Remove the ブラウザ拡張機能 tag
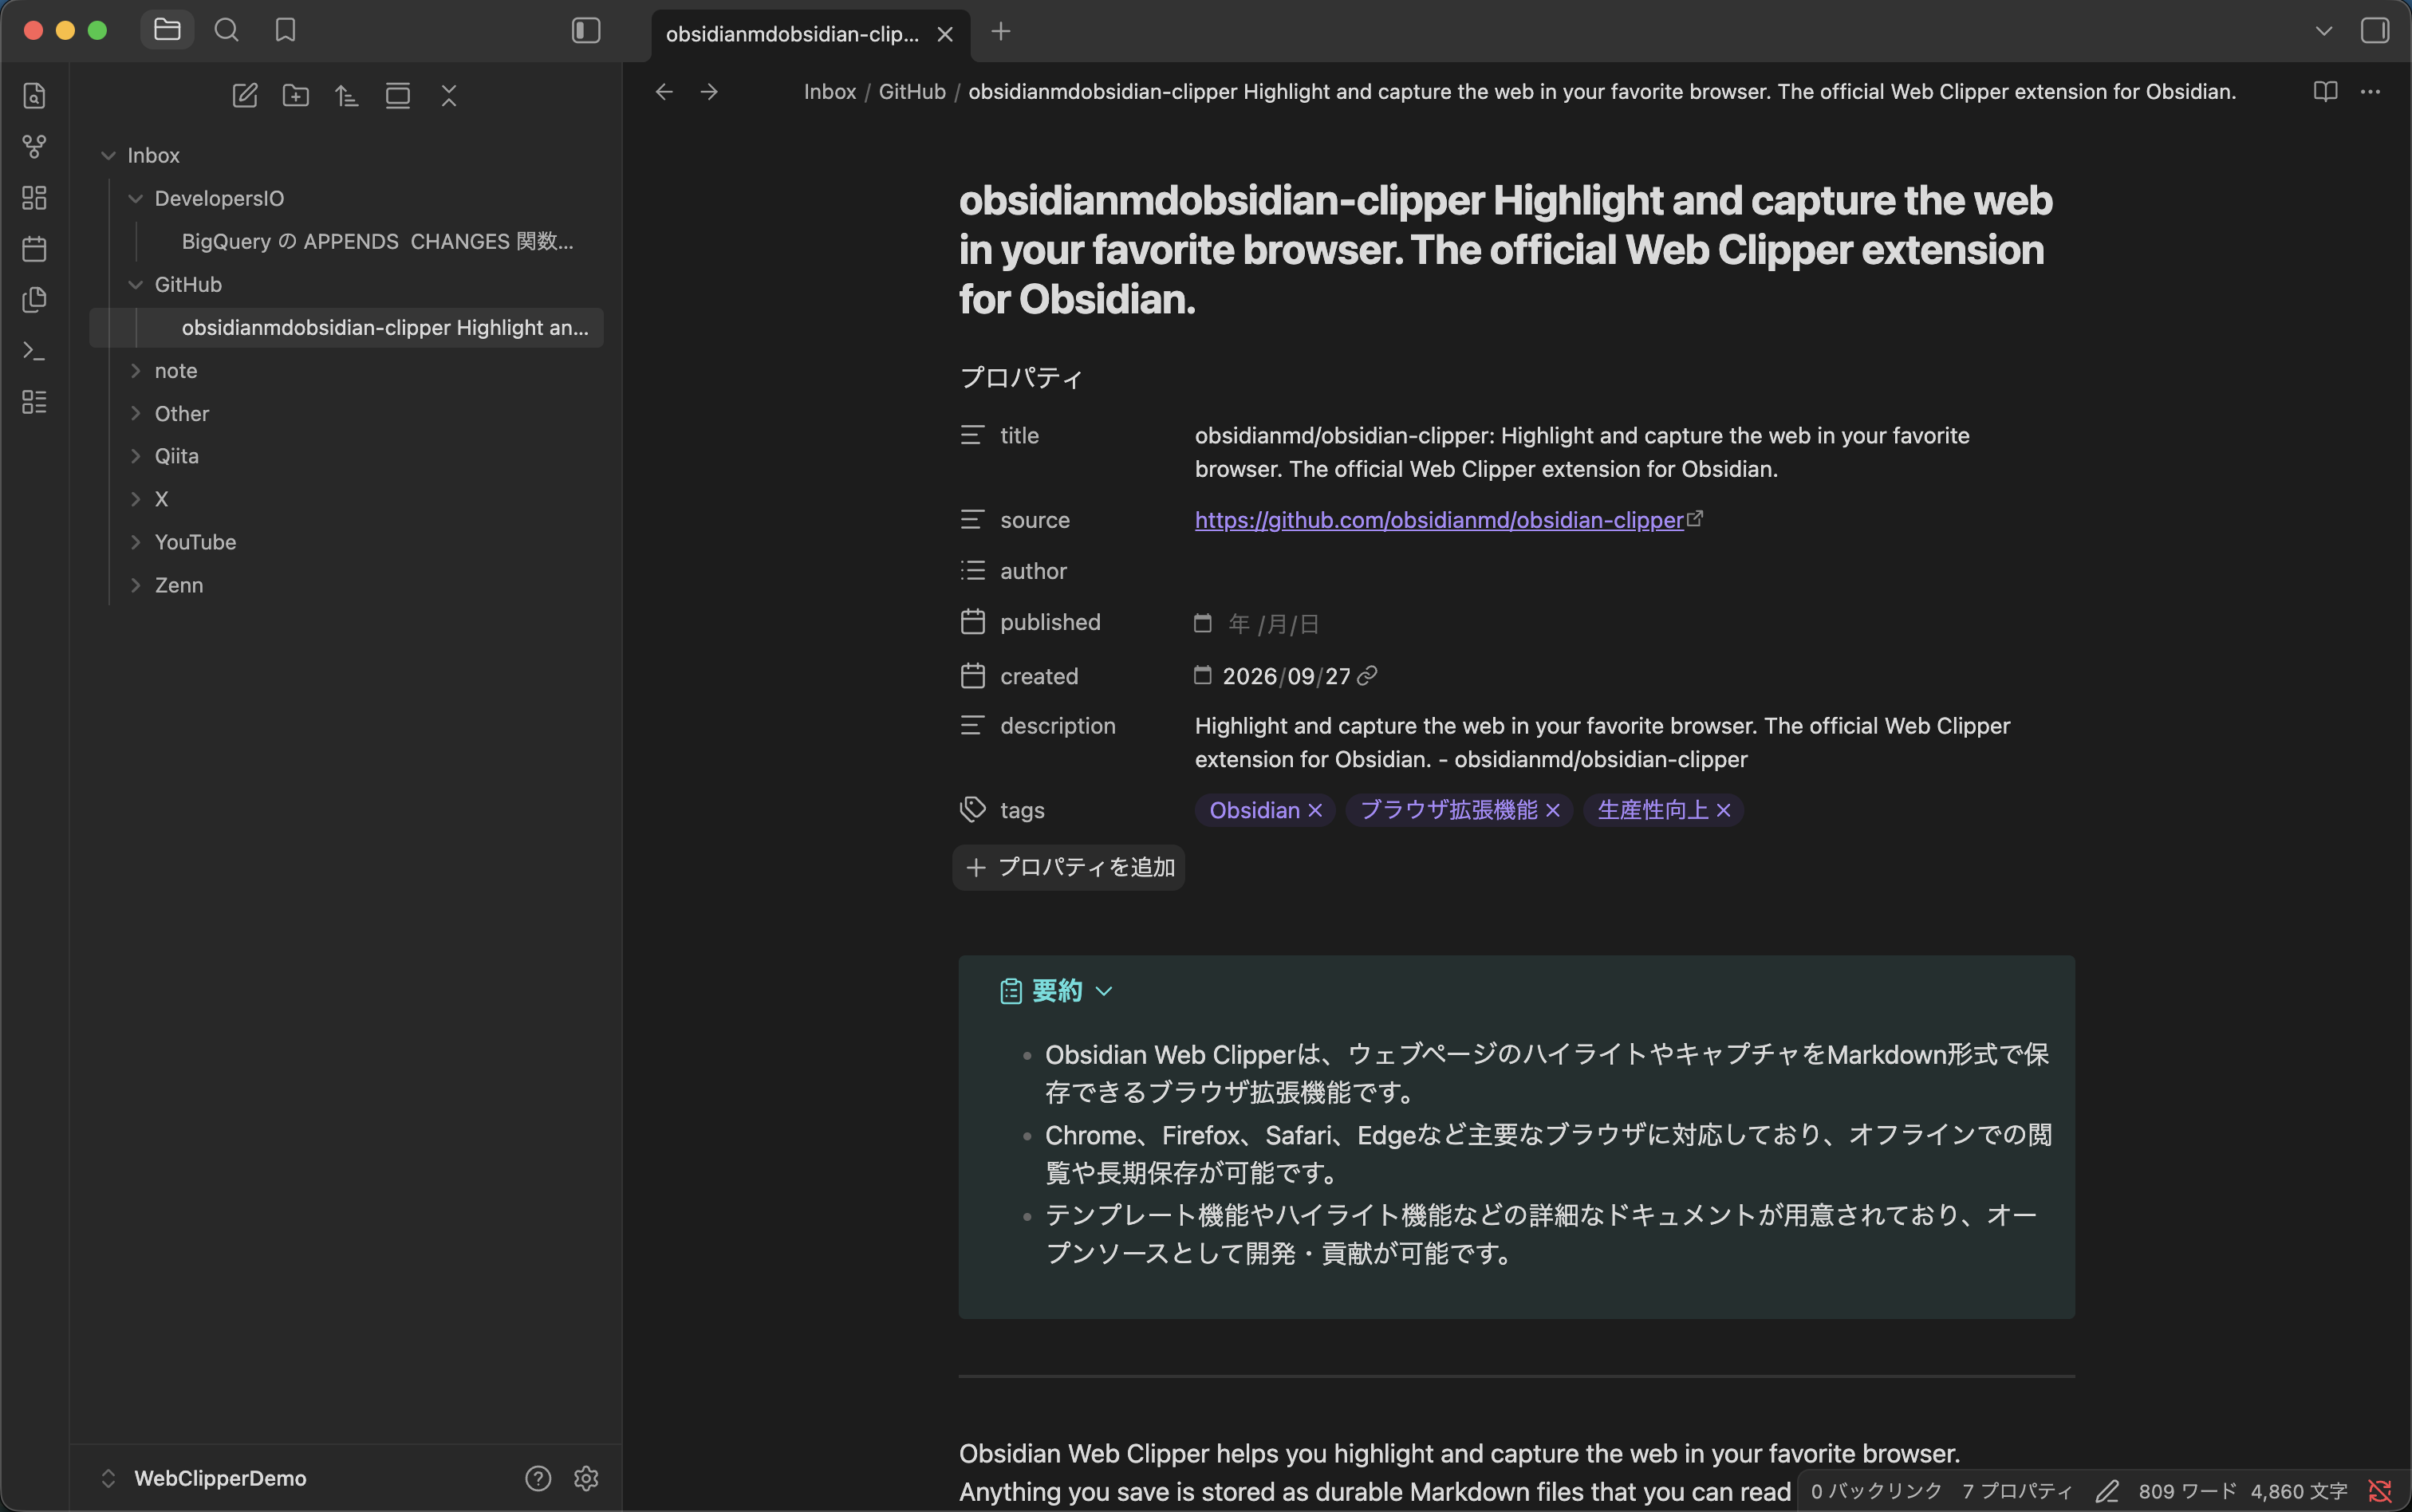The image size is (2412, 1512). coord(1553,811)
